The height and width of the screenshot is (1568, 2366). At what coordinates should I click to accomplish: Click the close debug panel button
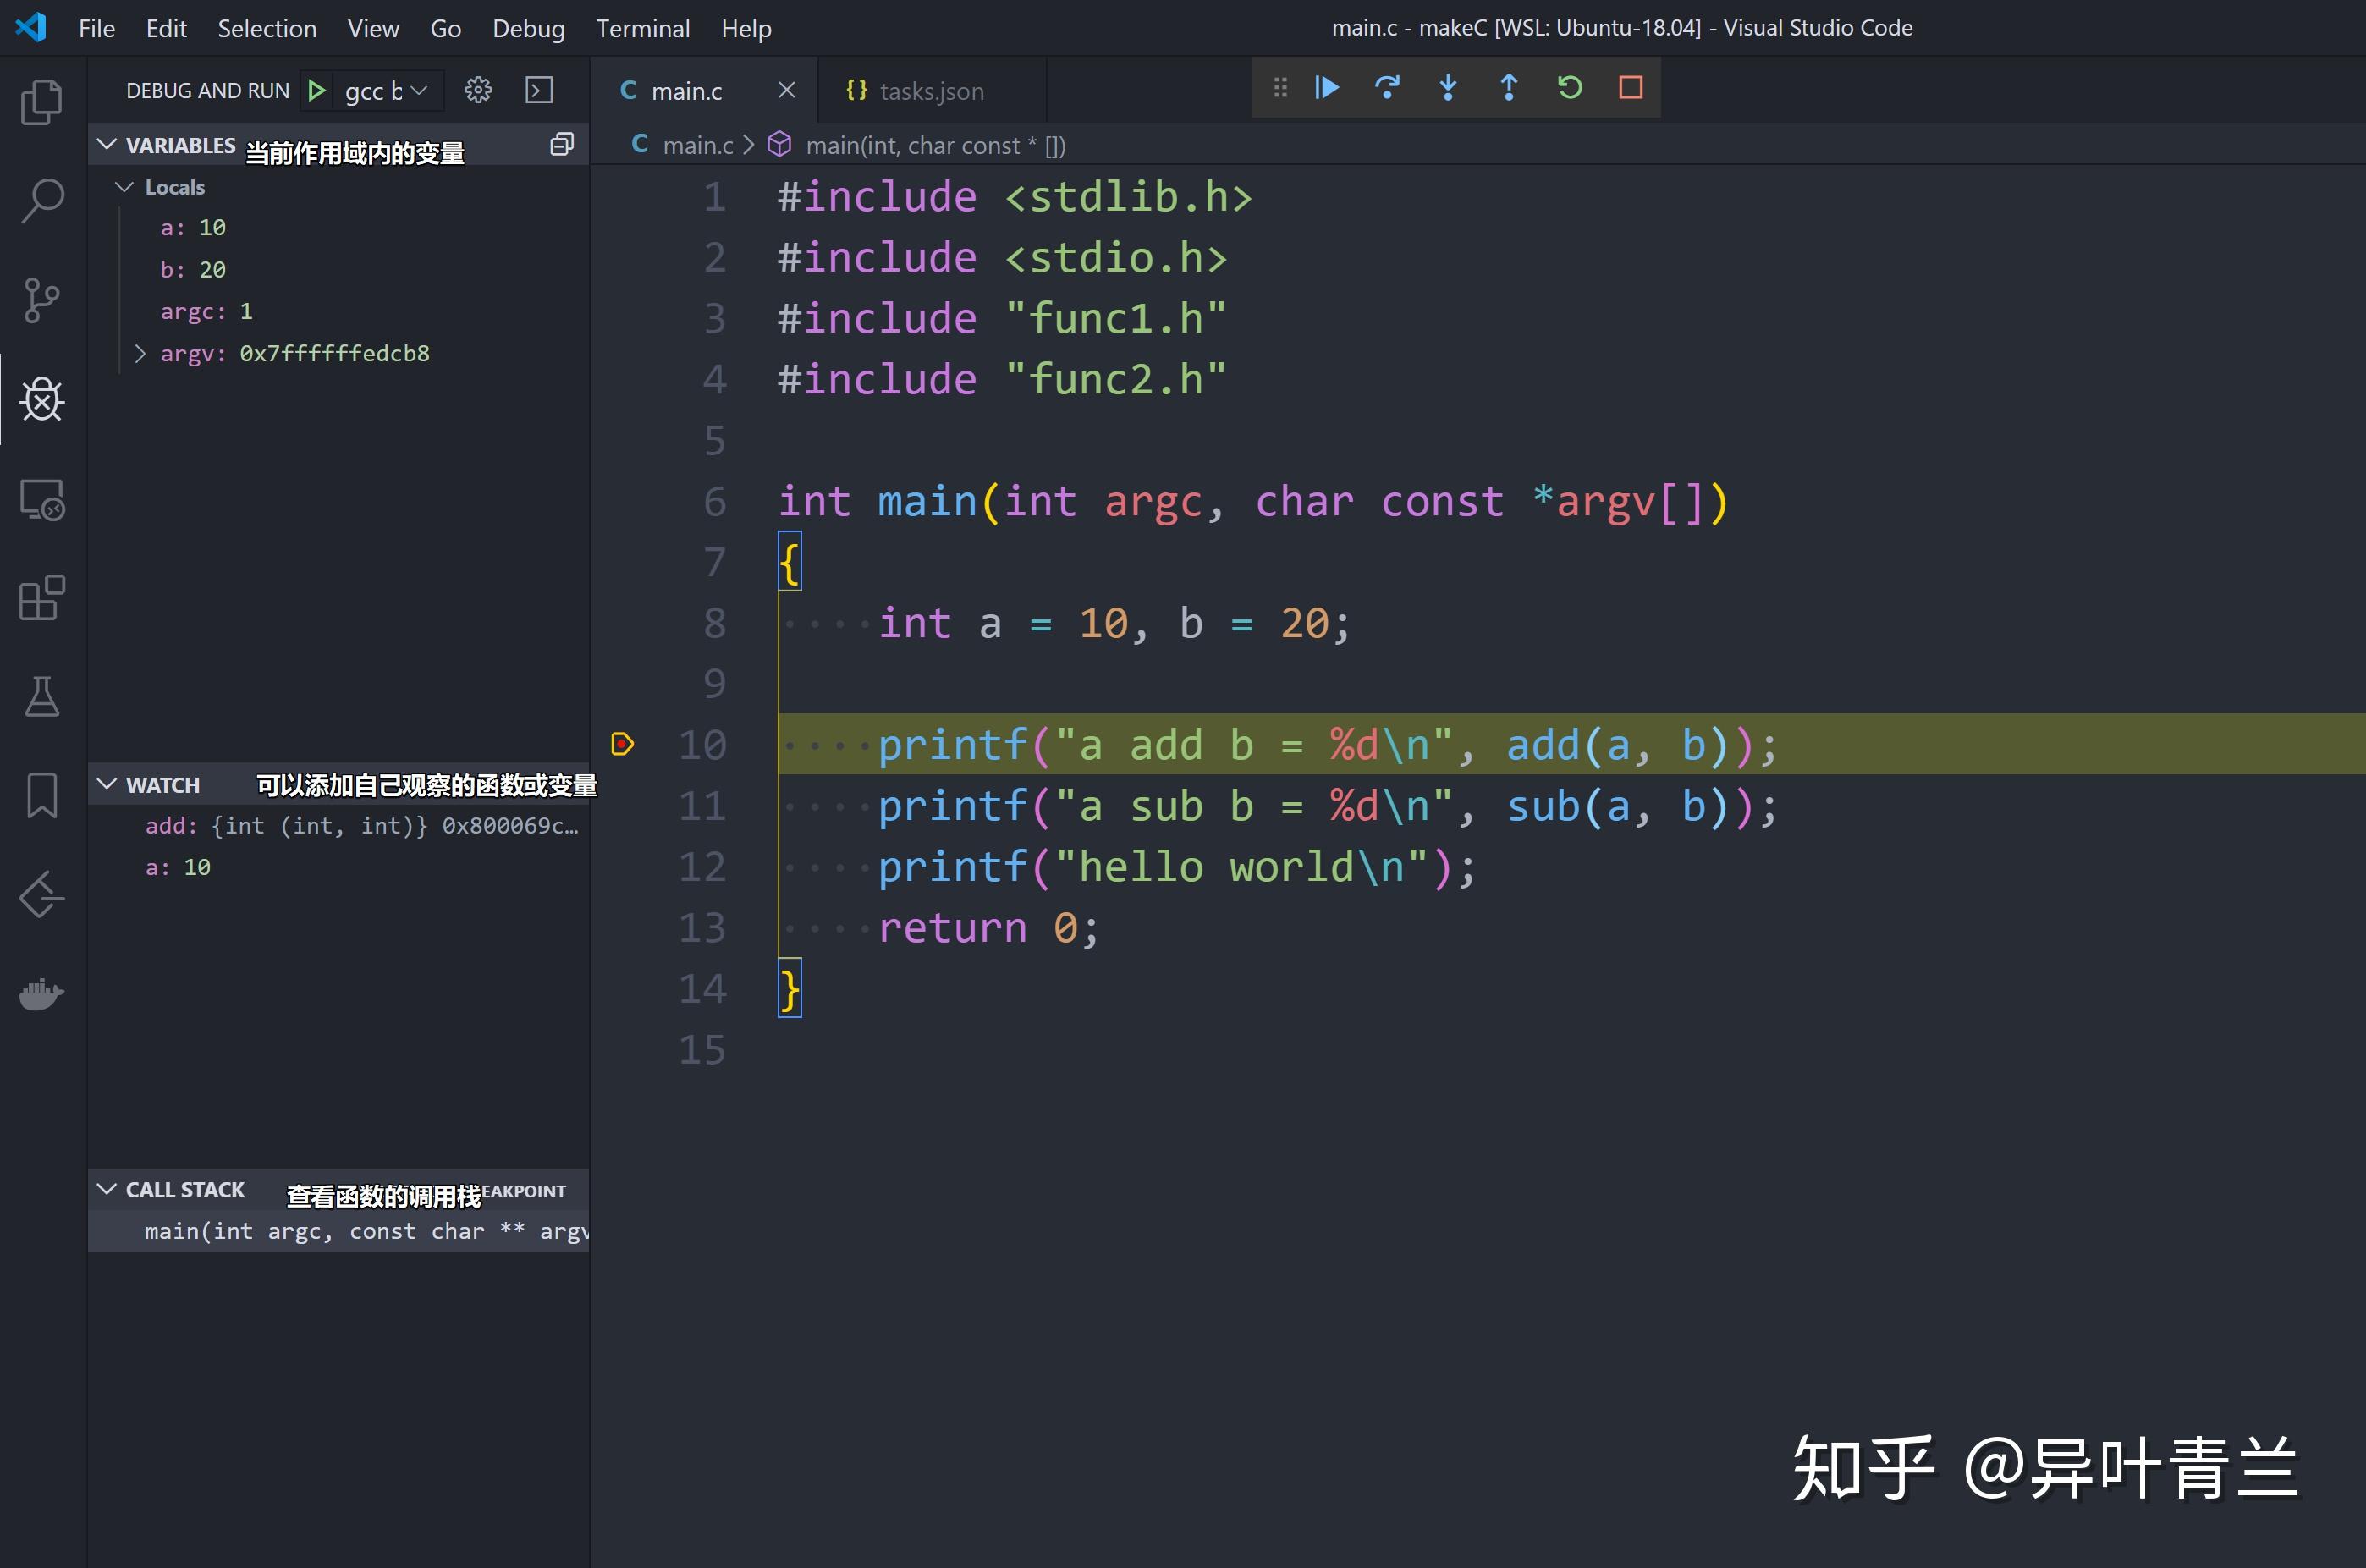[1626, 85]
